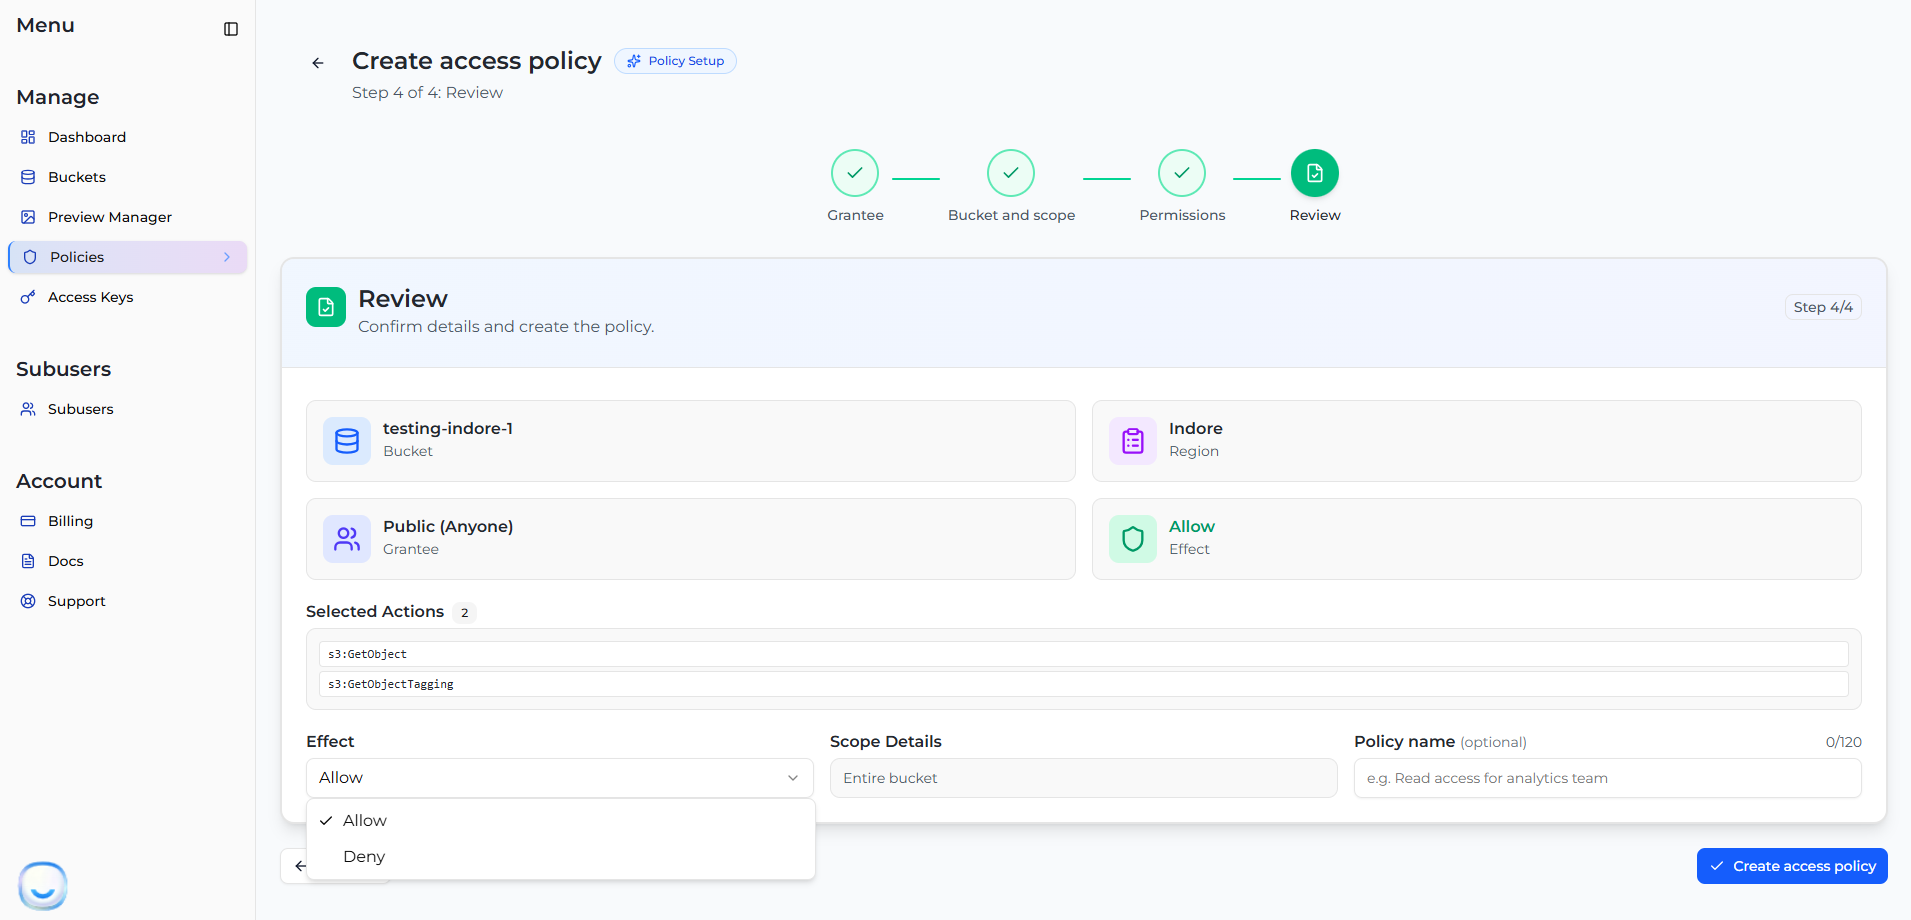The image size is (1911, 920).
Task: Open the Dashboard sidebar item
Action: click(128, 137)
